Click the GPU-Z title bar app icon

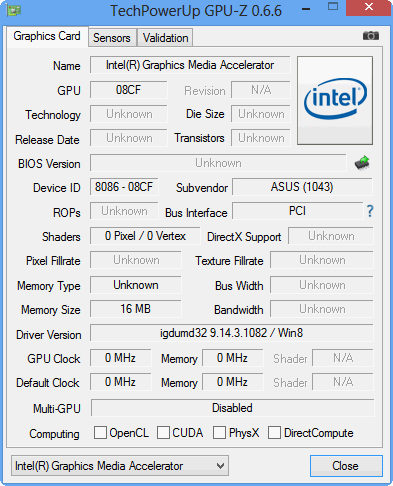pos(13,10)
